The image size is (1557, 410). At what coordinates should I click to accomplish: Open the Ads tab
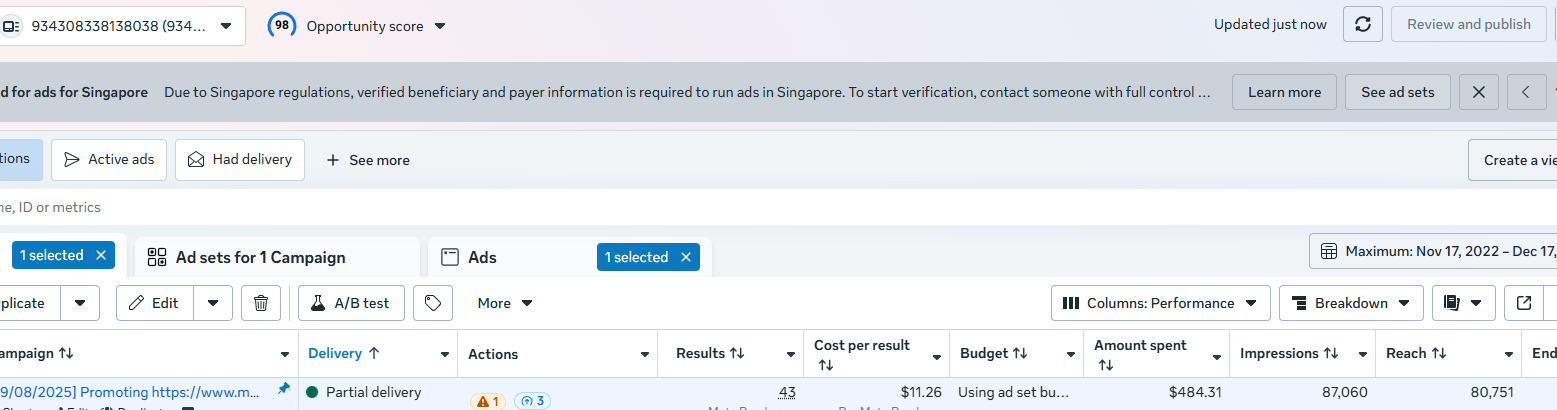482,257
